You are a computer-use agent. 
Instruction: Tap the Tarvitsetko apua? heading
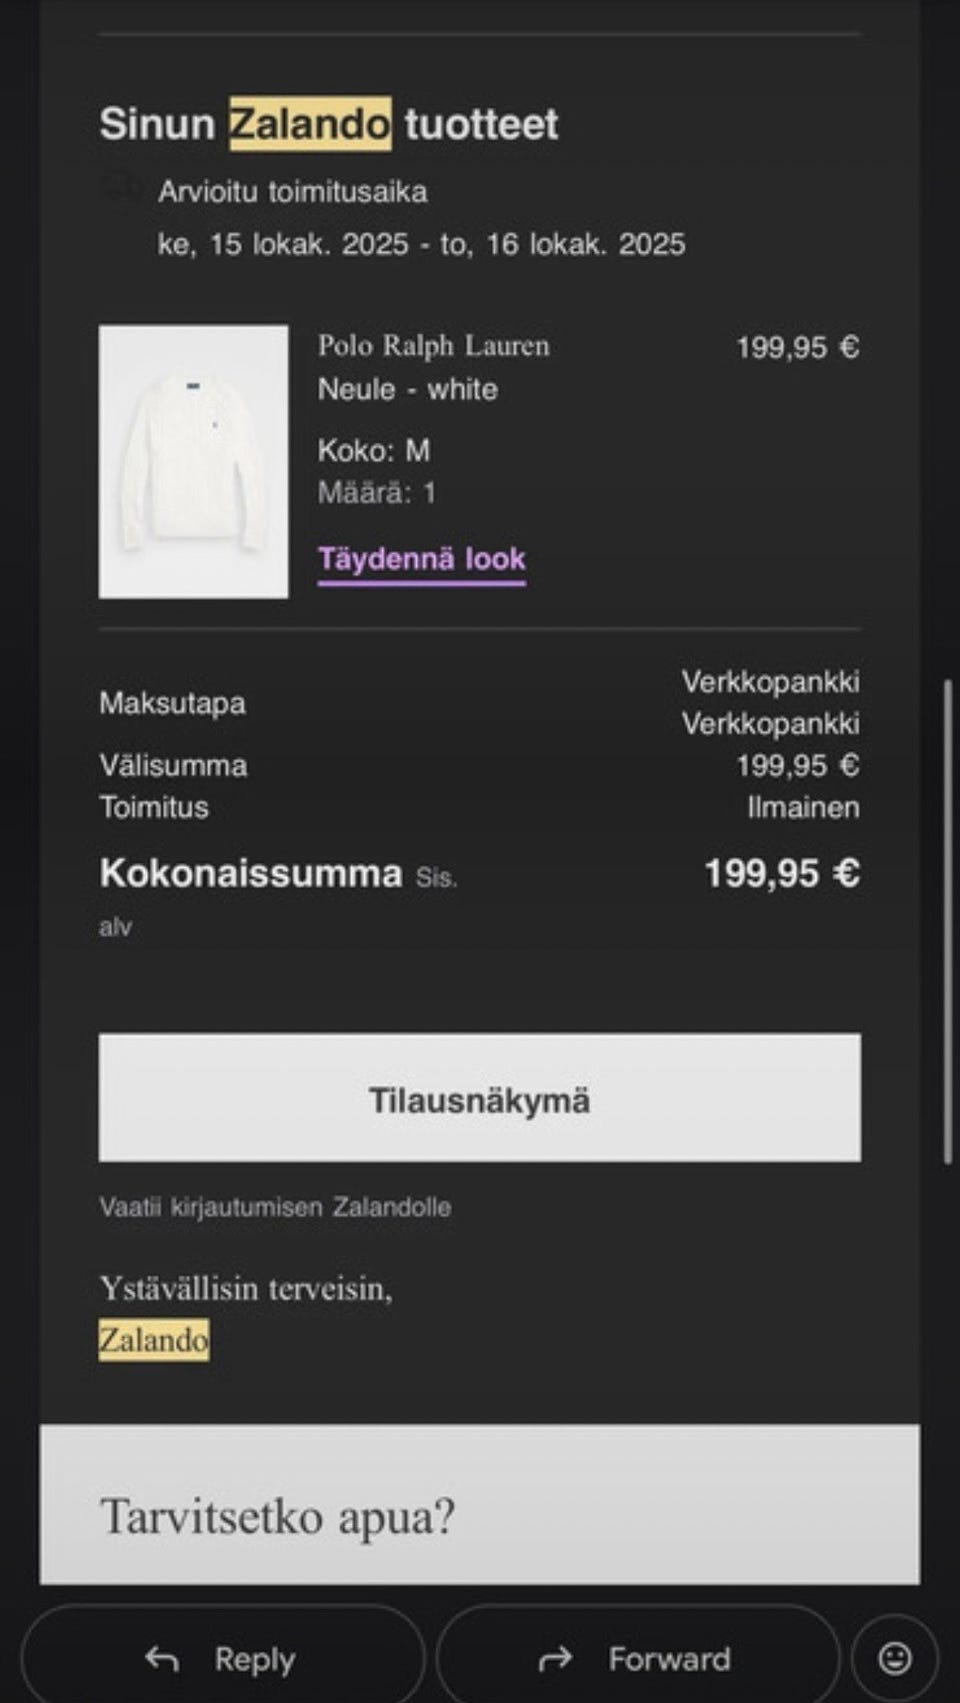tap(277, 1517)
